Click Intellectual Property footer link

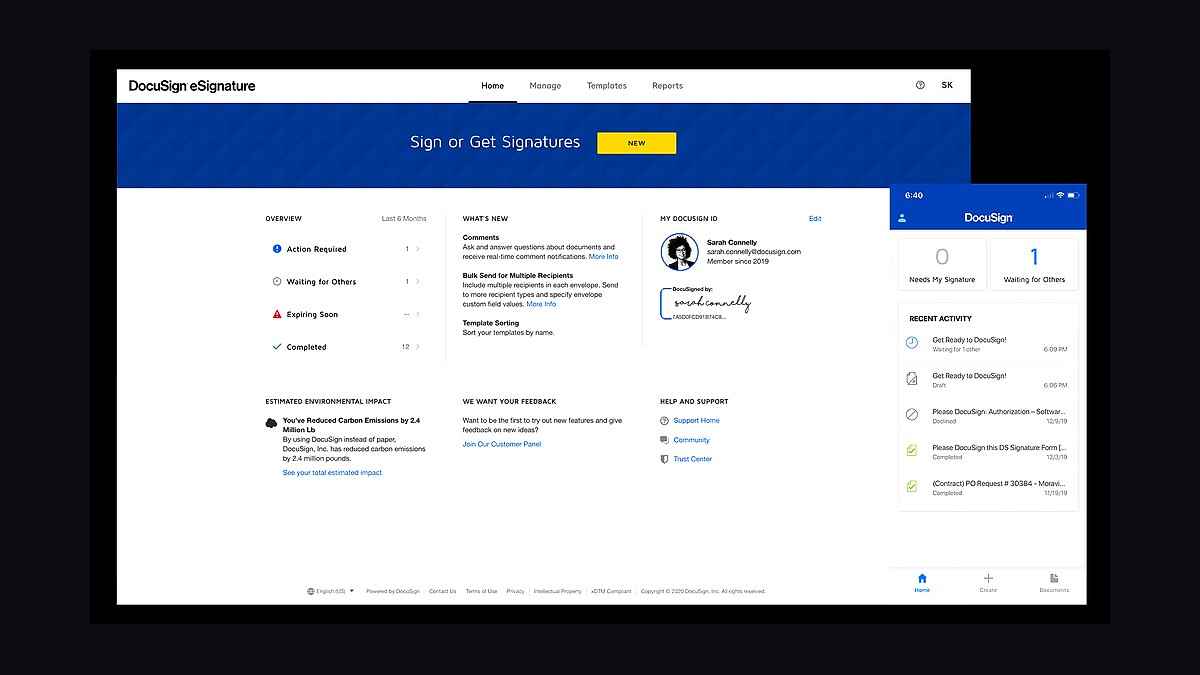[x=558, y=591]
